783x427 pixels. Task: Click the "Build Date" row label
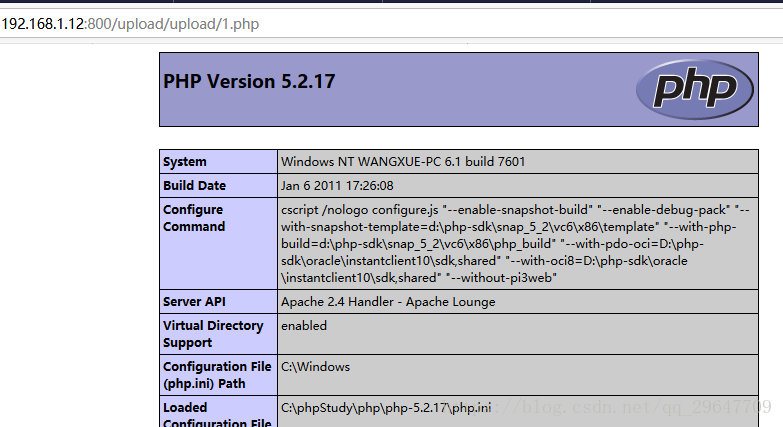(x=194, y=186)
